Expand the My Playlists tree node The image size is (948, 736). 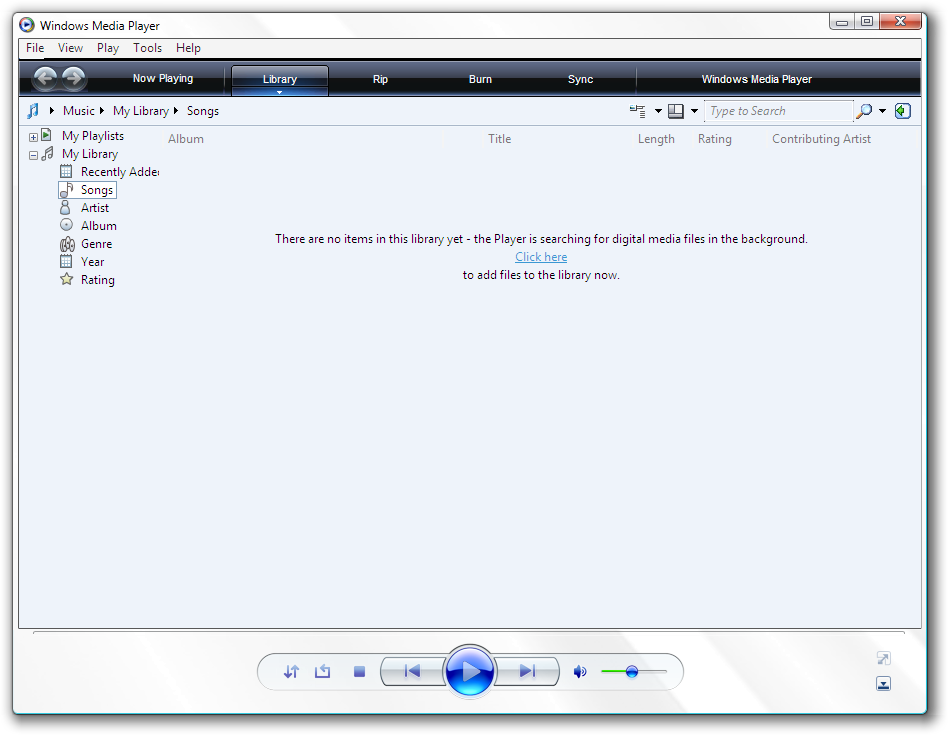point(33,137)
